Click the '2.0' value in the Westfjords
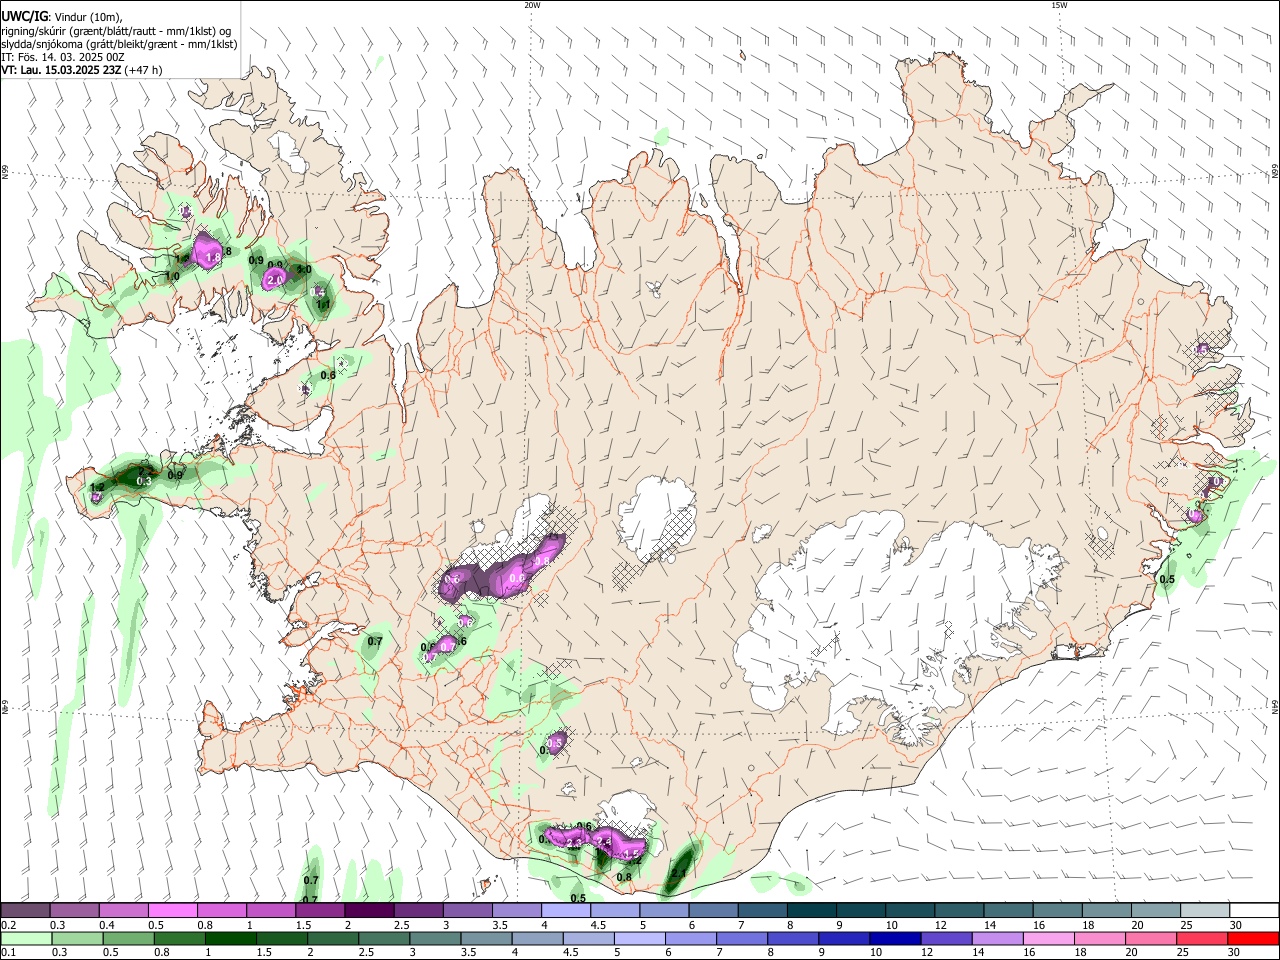The height and width of the screenshot is (960, 1280). click(x=275, y=282)
